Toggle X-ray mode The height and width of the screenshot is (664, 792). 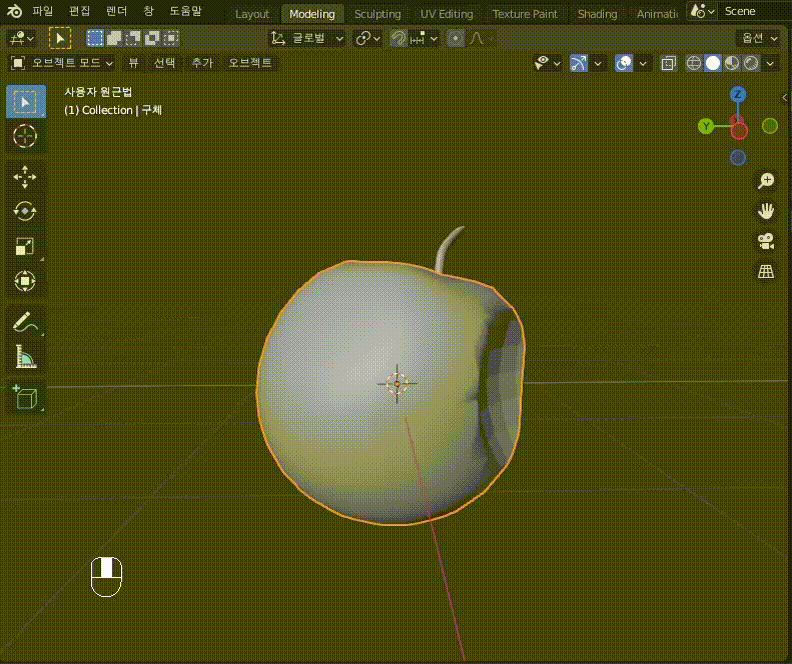coord(668,63)
